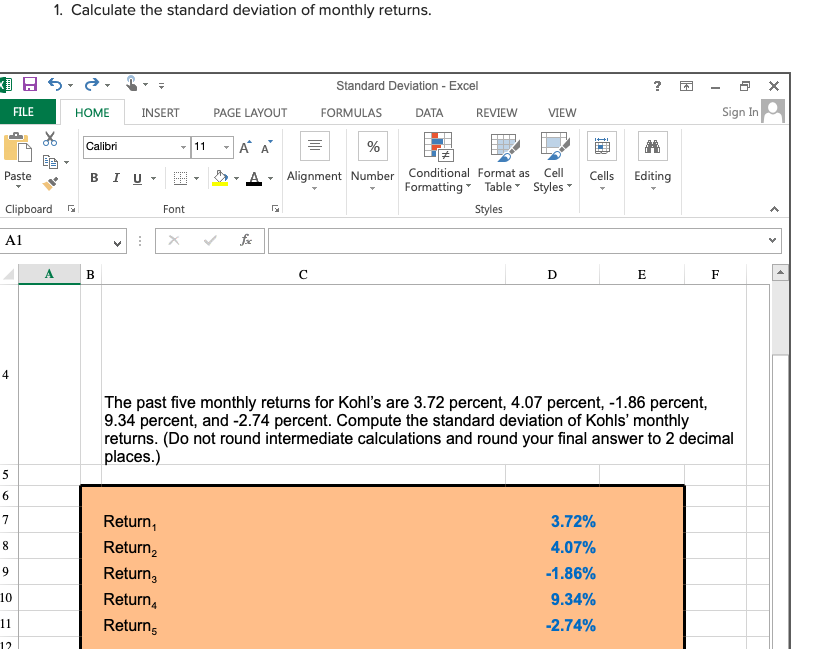This screenshot has height=654, width=832.
Task: Switch to the PAGE LAYOUT tab
Action: coord(250,113)
